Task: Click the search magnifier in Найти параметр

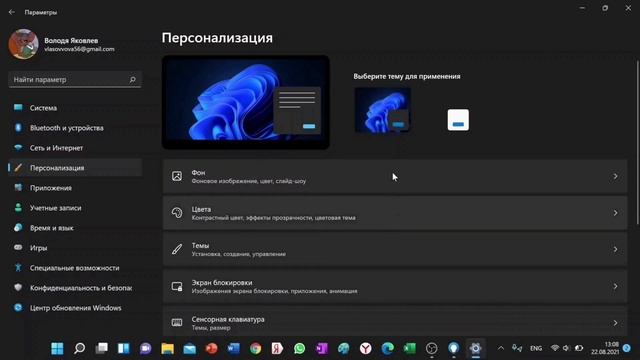Action: (x=132, y=80)
